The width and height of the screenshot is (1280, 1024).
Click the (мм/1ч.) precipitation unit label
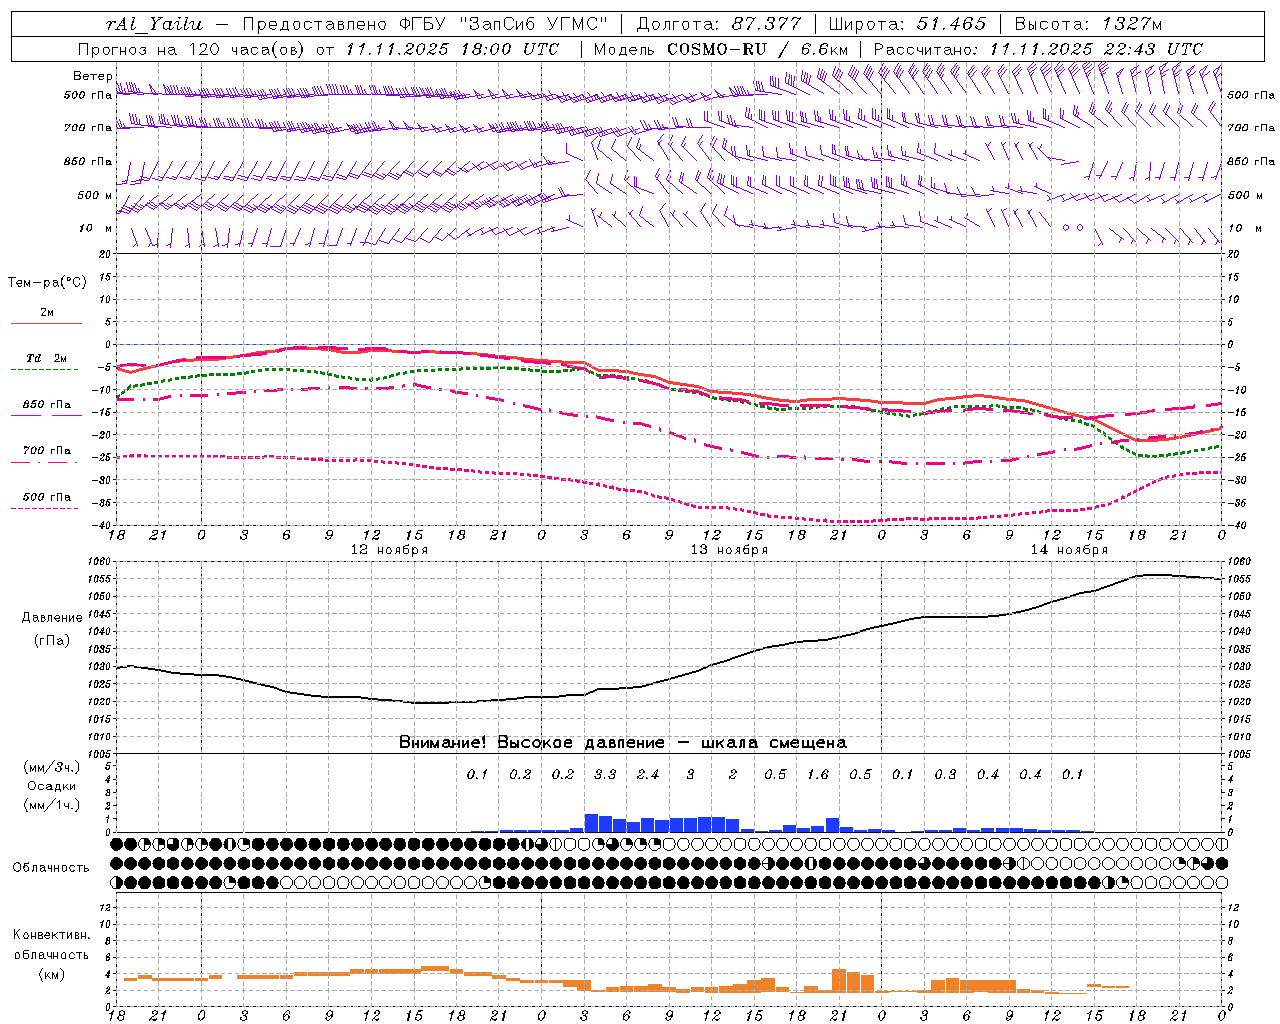tap(52, 805)
